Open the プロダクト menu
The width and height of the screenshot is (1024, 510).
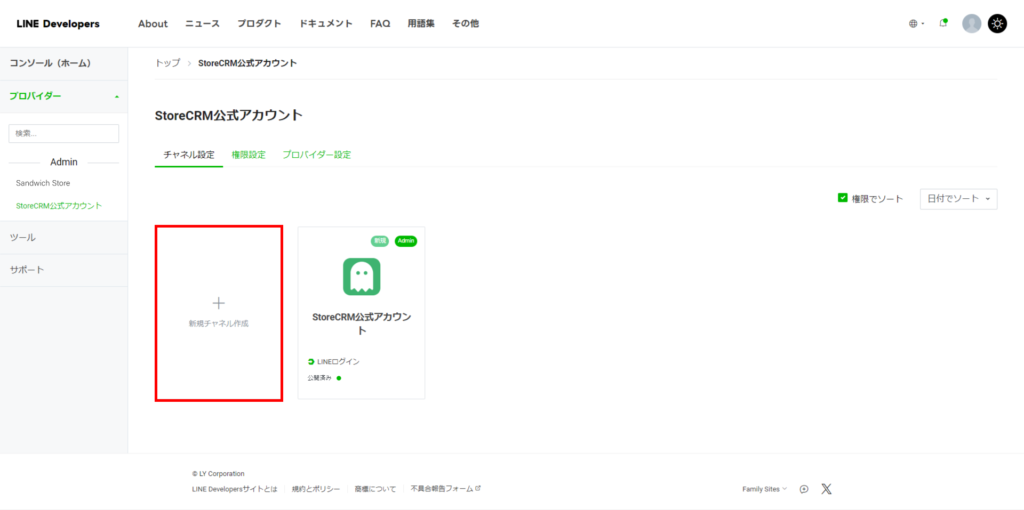[259, 24]
